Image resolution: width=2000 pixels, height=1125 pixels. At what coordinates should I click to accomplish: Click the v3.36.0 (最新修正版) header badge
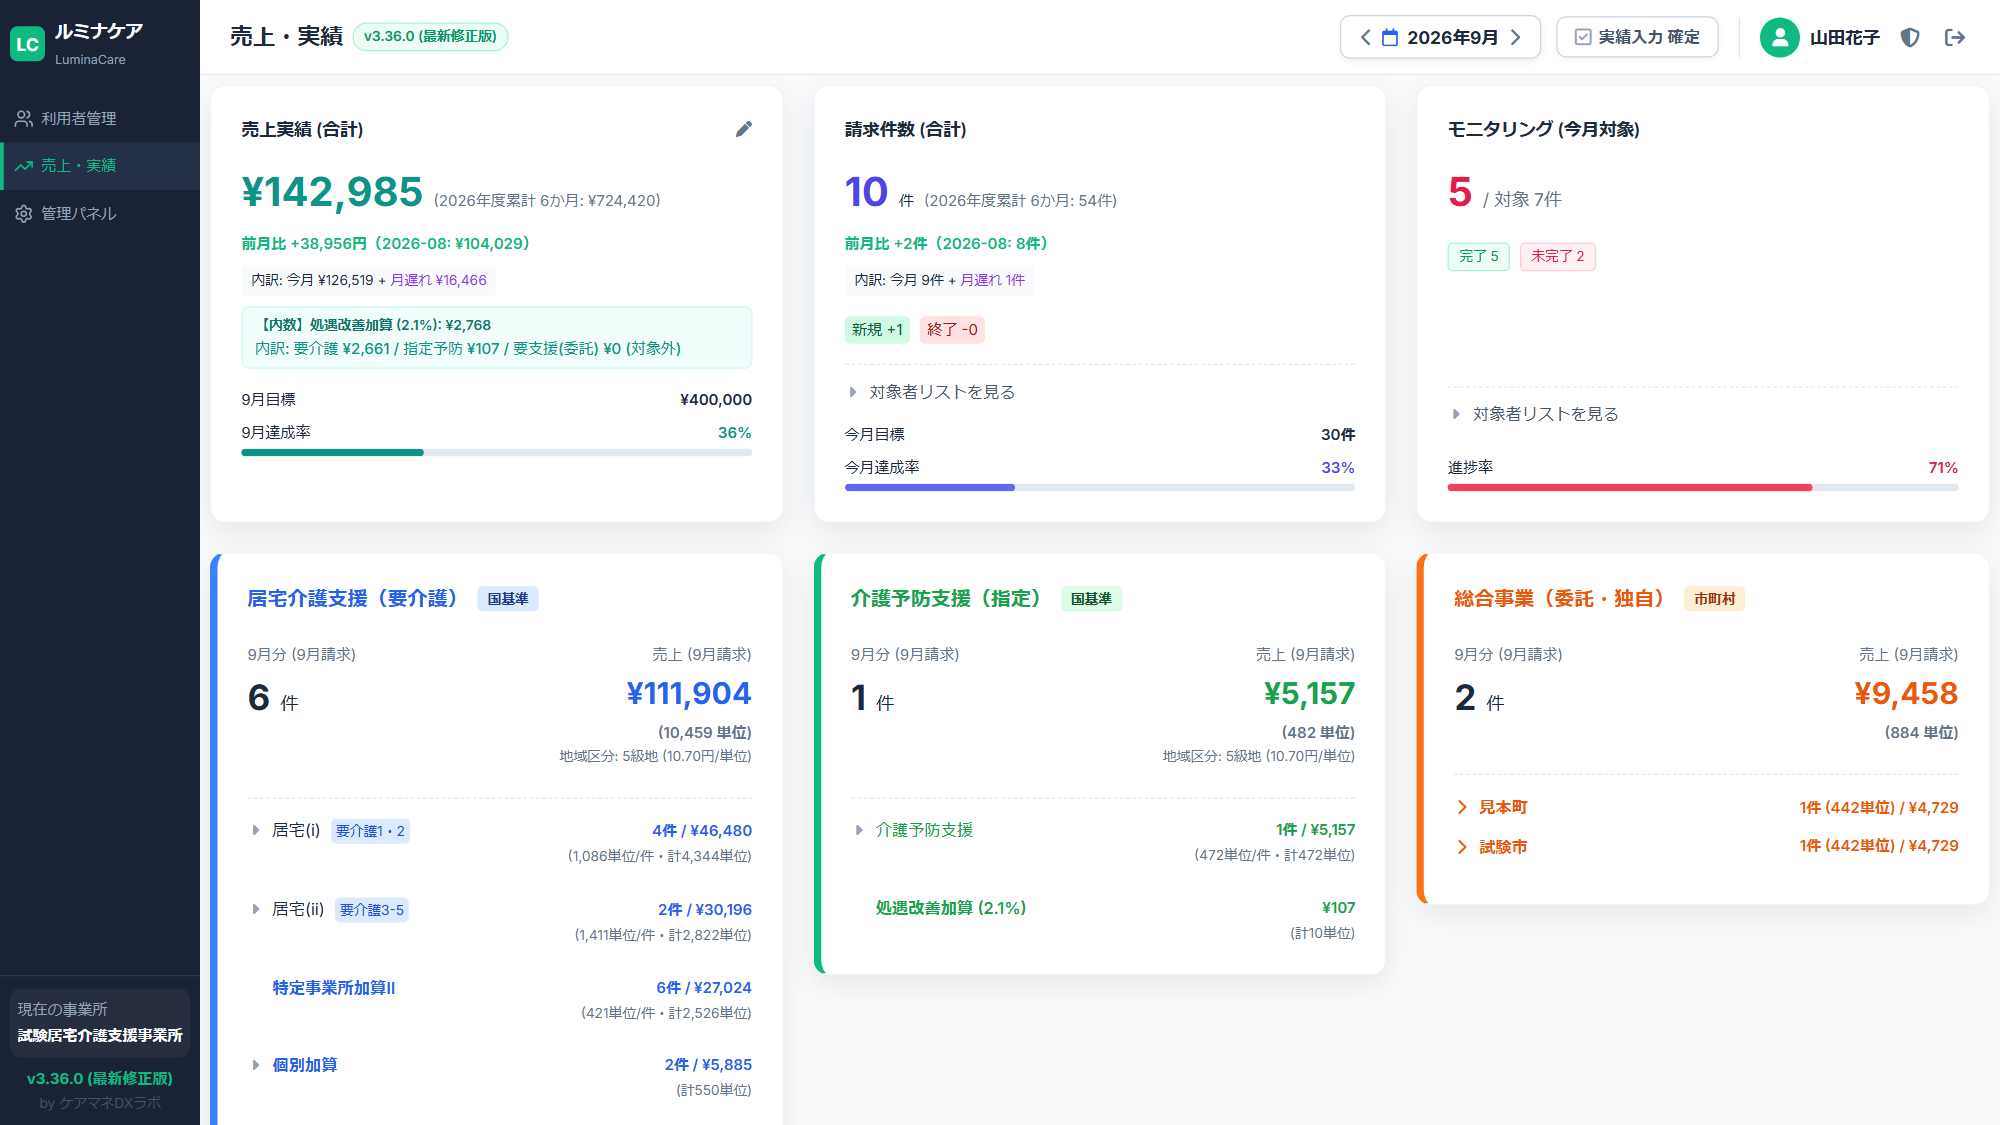tap(430, 37)
